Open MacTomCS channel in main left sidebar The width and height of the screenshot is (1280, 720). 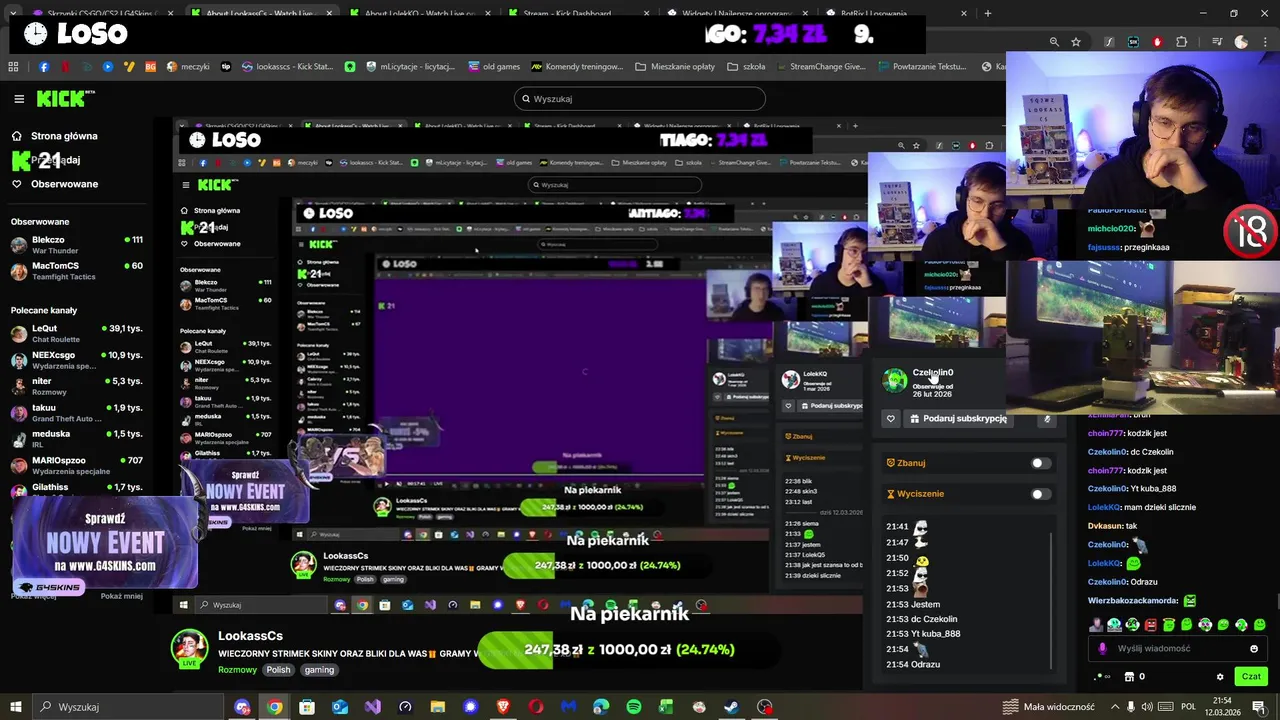77,271
